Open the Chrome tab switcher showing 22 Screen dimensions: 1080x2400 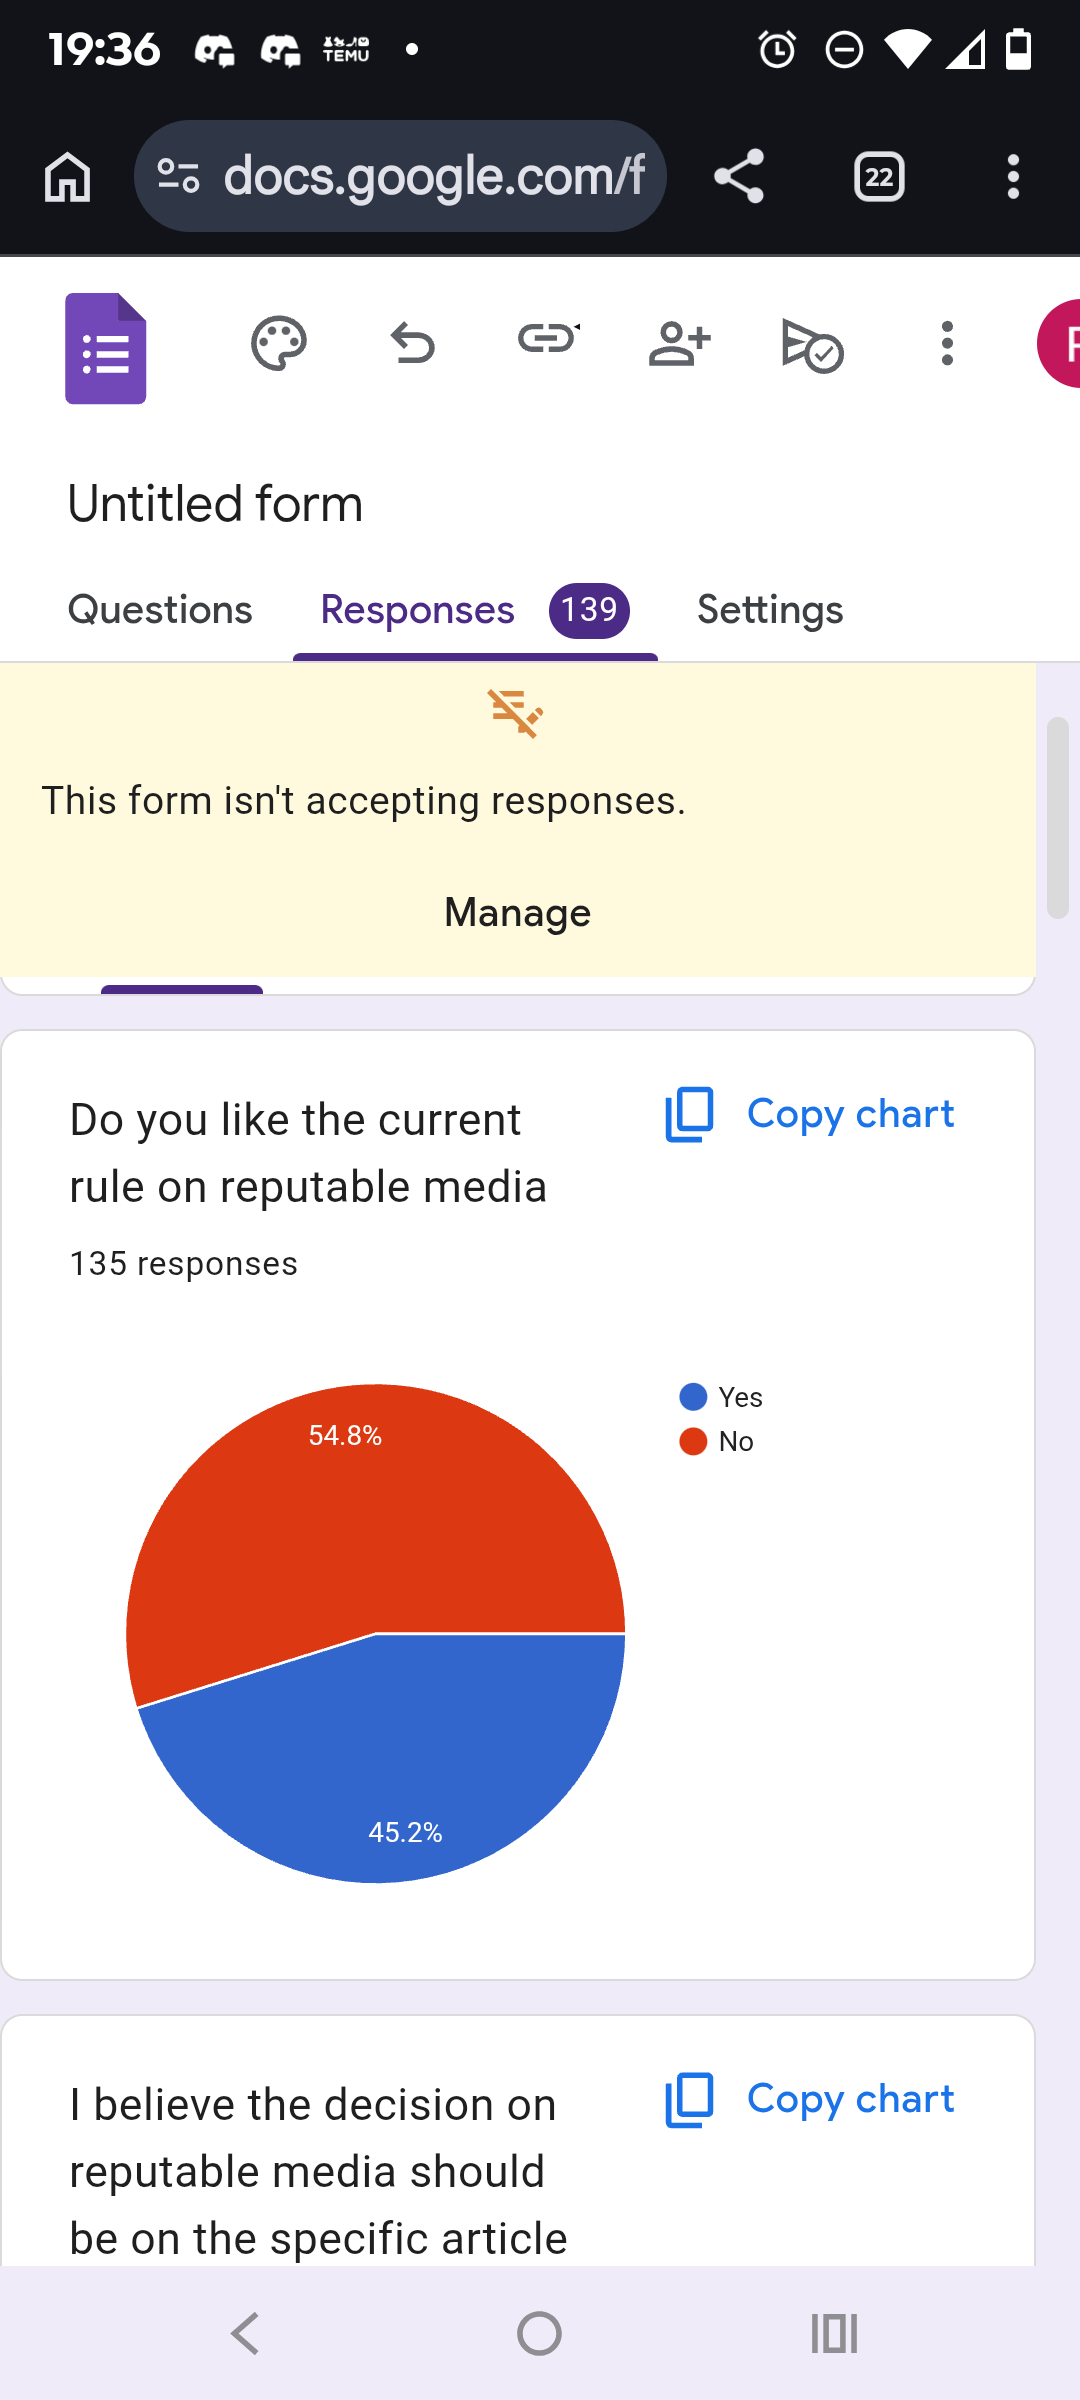[879, 177]
